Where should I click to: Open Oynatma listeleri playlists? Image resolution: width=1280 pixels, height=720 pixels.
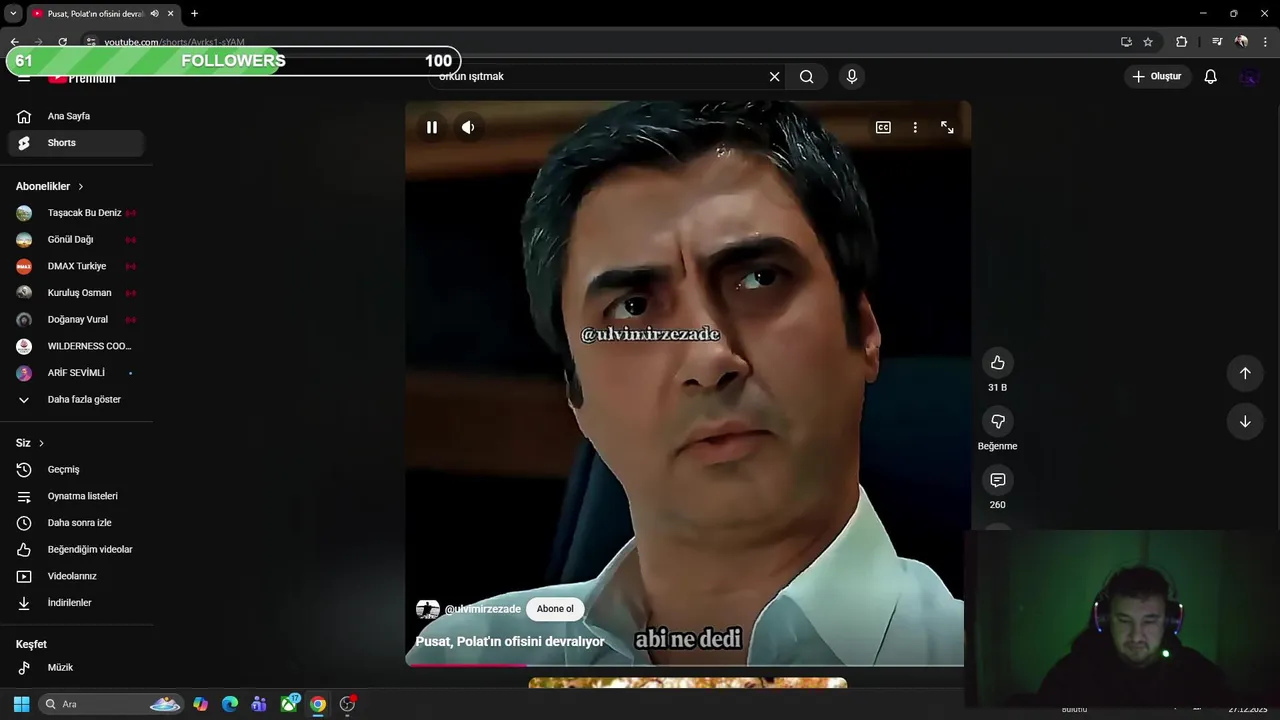click(x=76, y=496)
